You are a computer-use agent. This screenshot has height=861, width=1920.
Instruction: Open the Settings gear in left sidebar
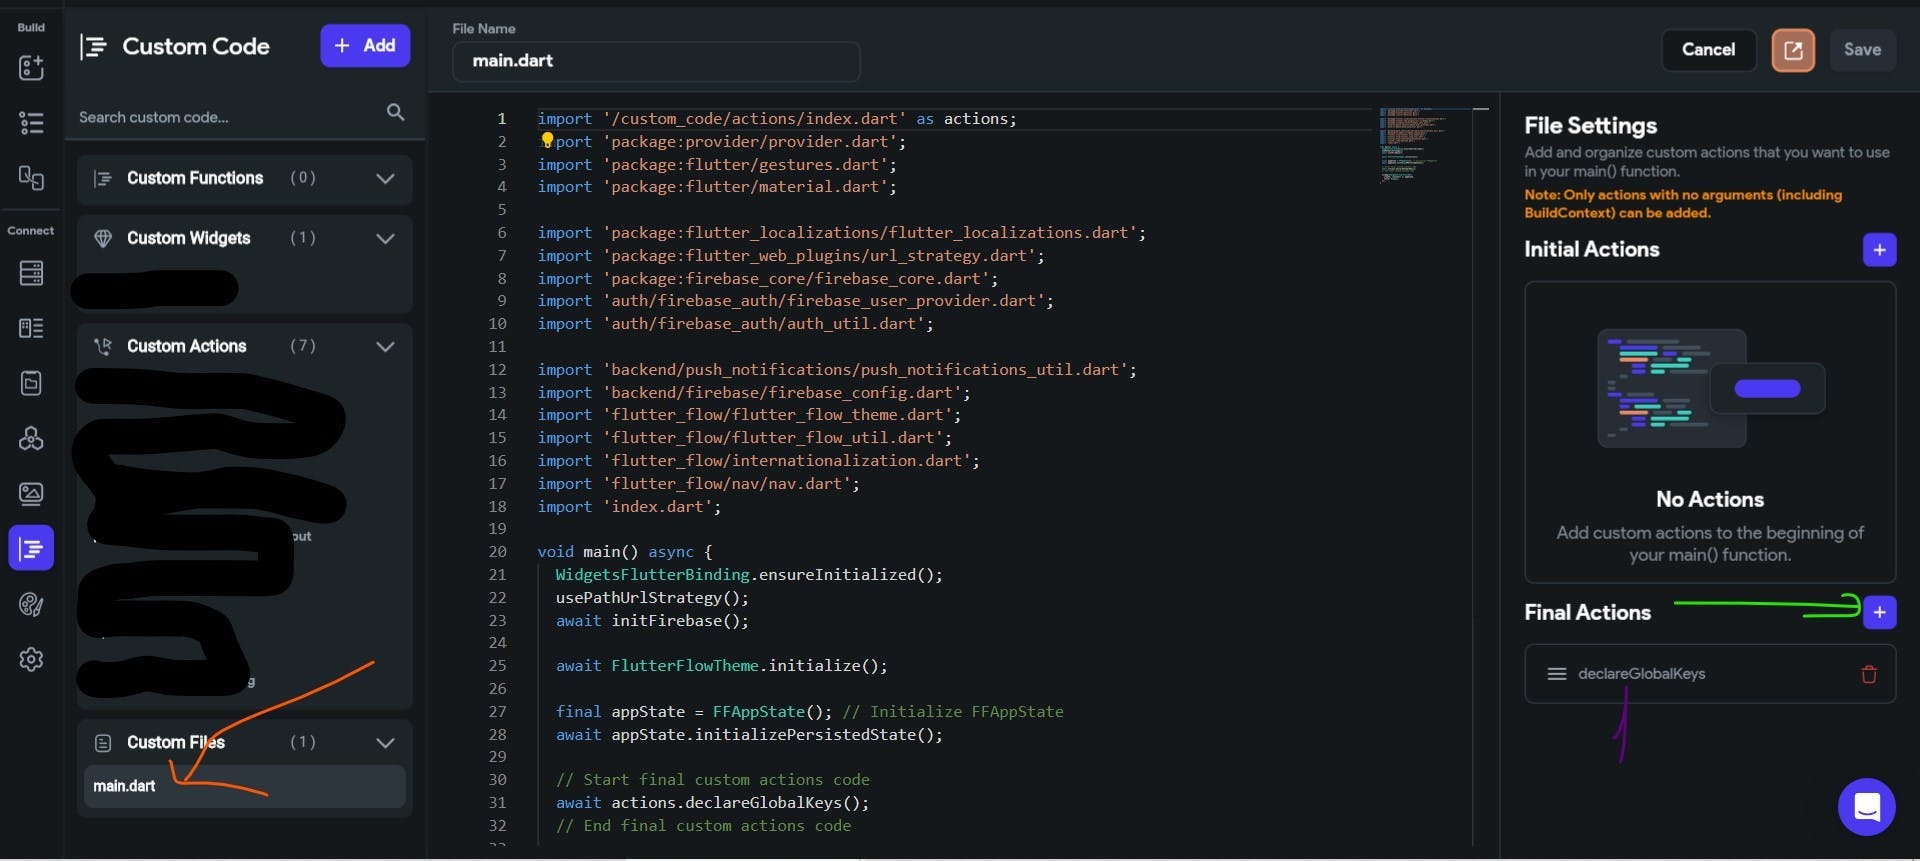coord(31,659)
